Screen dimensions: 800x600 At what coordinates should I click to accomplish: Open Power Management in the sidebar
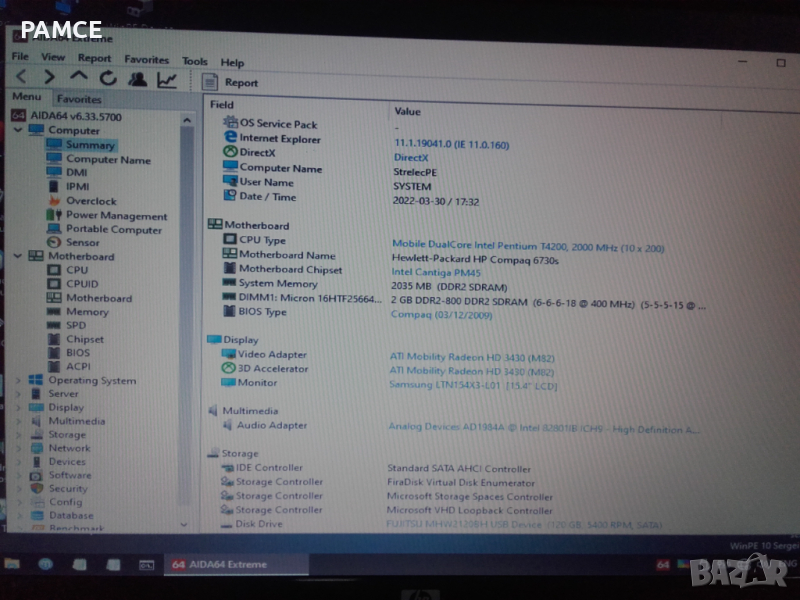(116, 216)
